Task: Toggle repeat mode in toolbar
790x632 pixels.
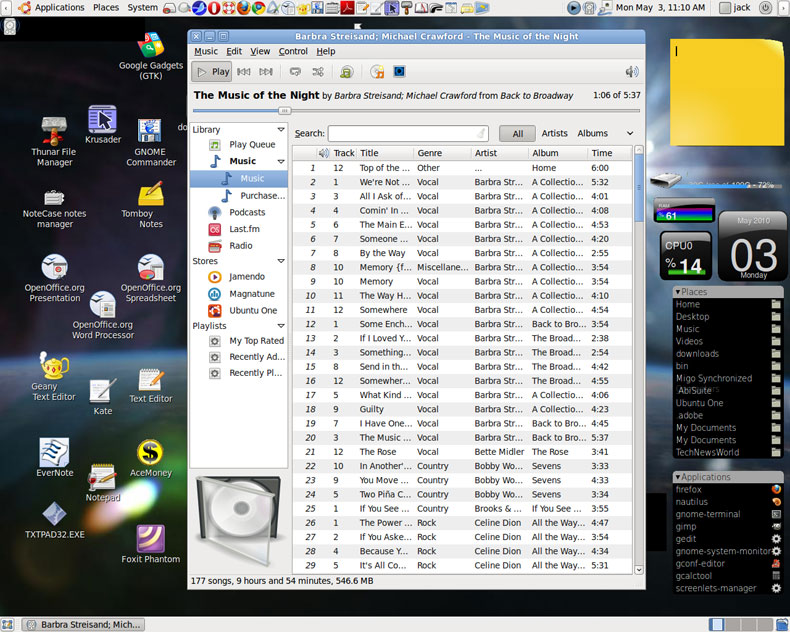Action: coord(295,72)
